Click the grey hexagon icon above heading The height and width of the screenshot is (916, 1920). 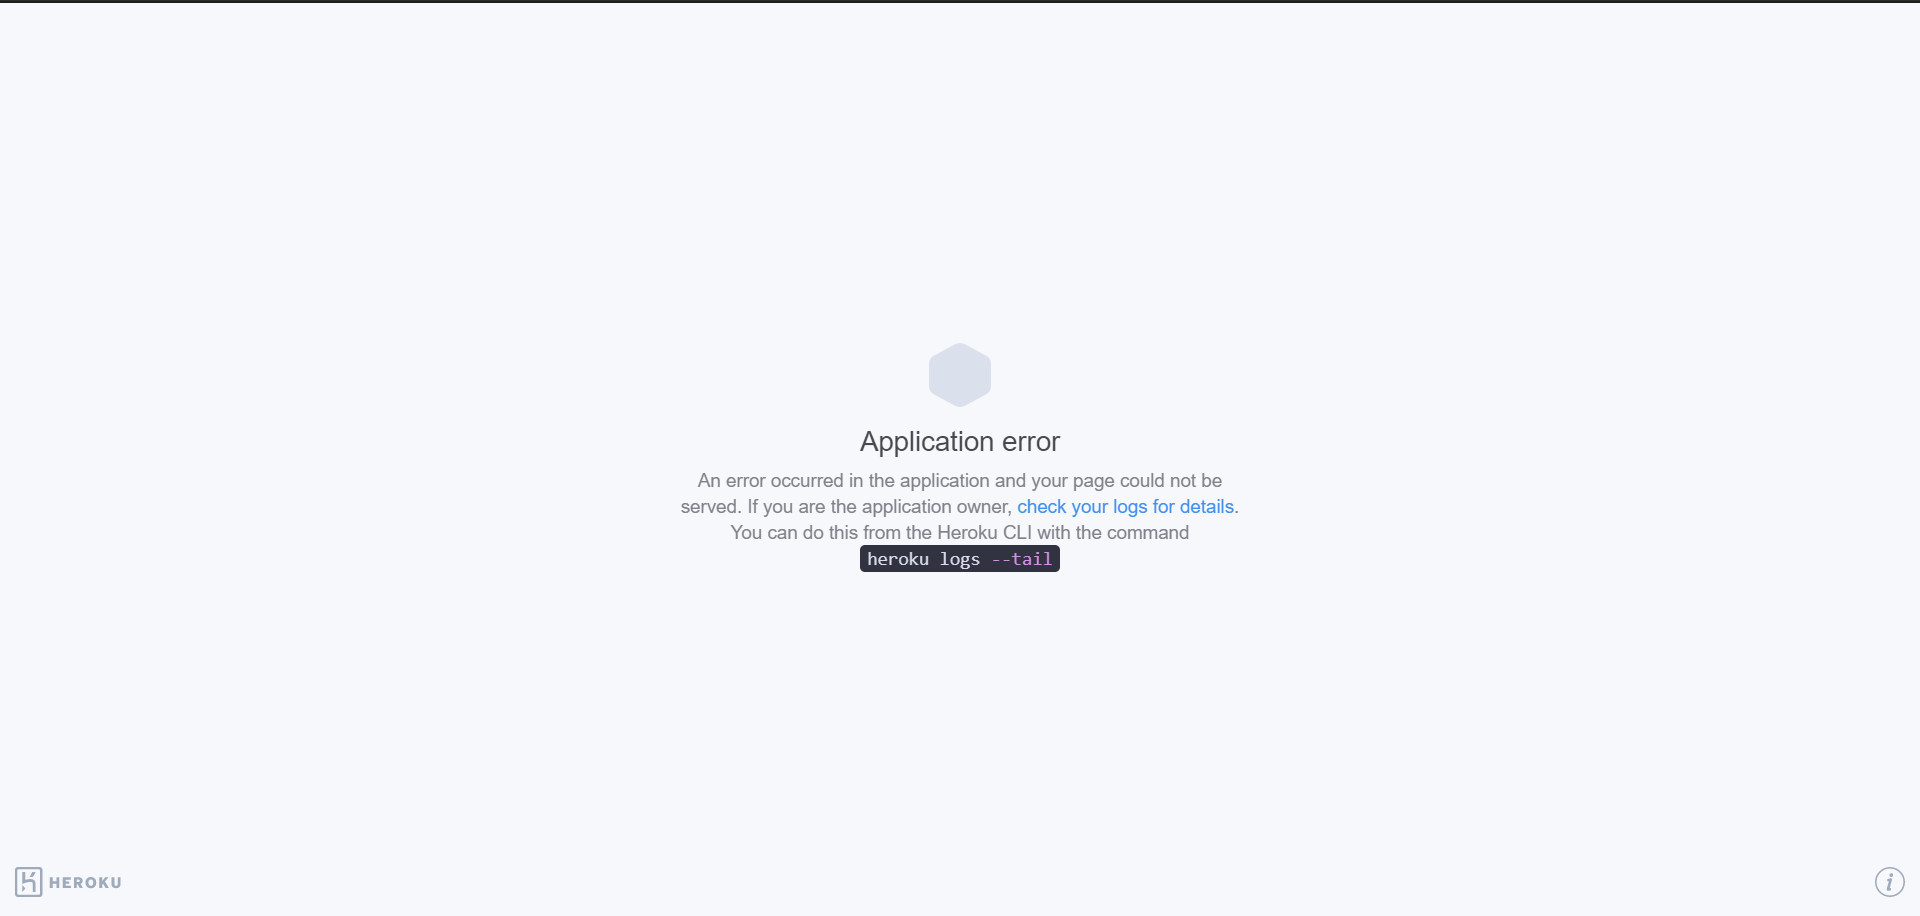(x=960, y=375)
